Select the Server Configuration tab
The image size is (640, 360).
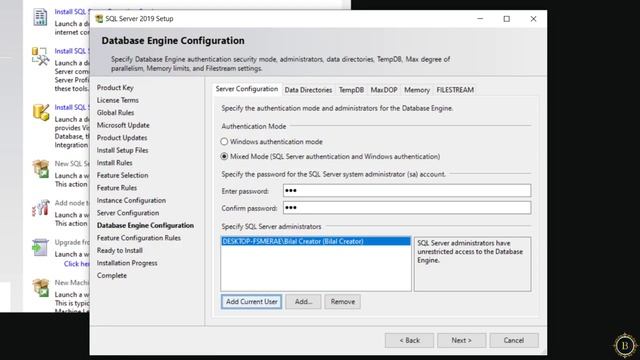click(247, 89)
